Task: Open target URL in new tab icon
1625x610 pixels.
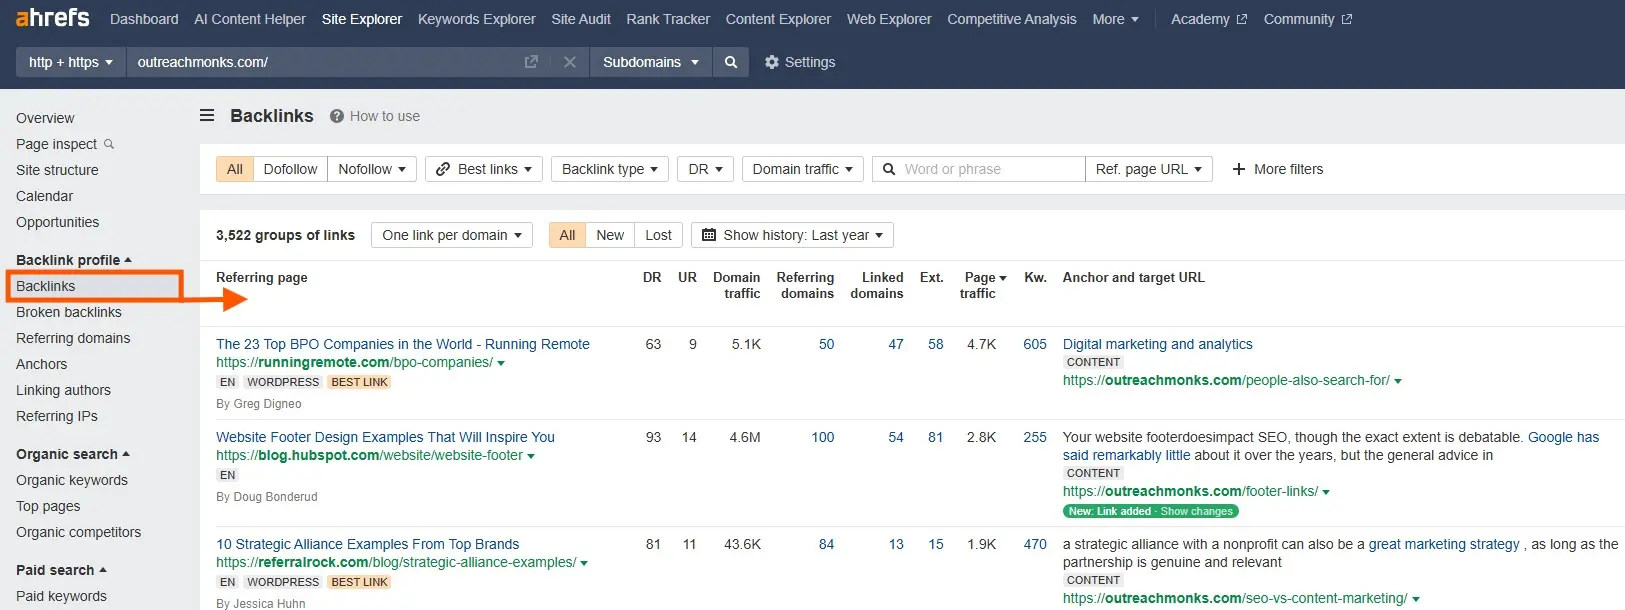Action: tap(531, 62)
